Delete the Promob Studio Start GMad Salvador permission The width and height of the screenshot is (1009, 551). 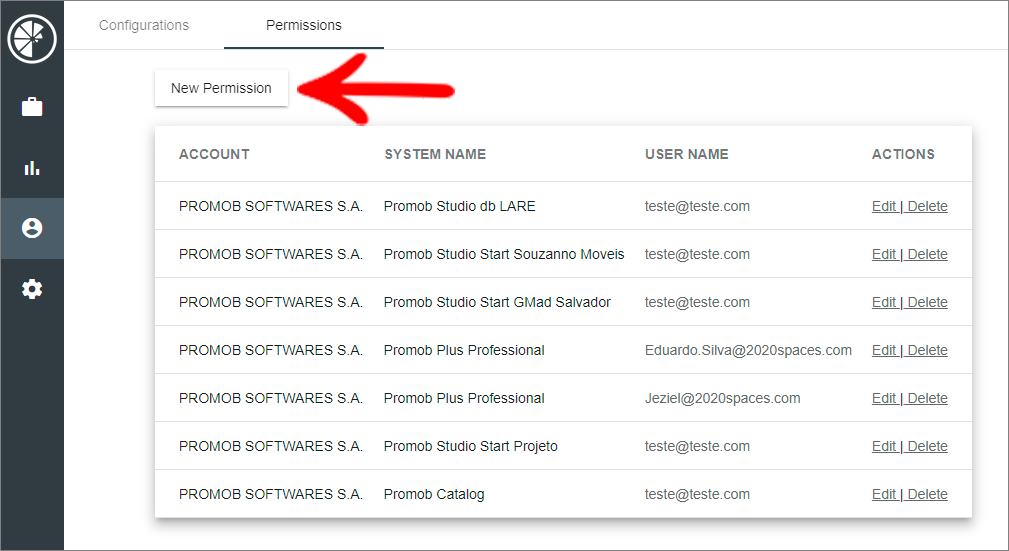pos(927,302)
